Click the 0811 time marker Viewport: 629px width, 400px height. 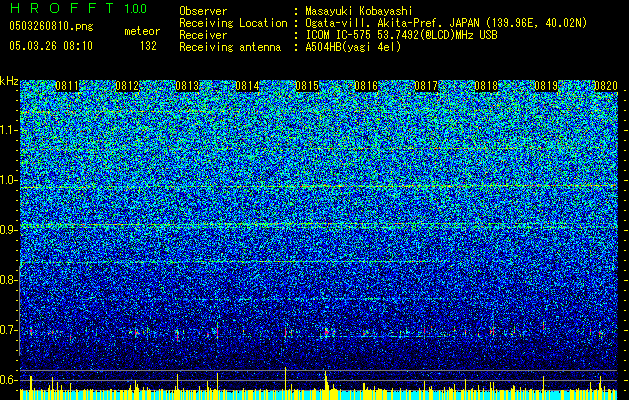tap(67, 86)
